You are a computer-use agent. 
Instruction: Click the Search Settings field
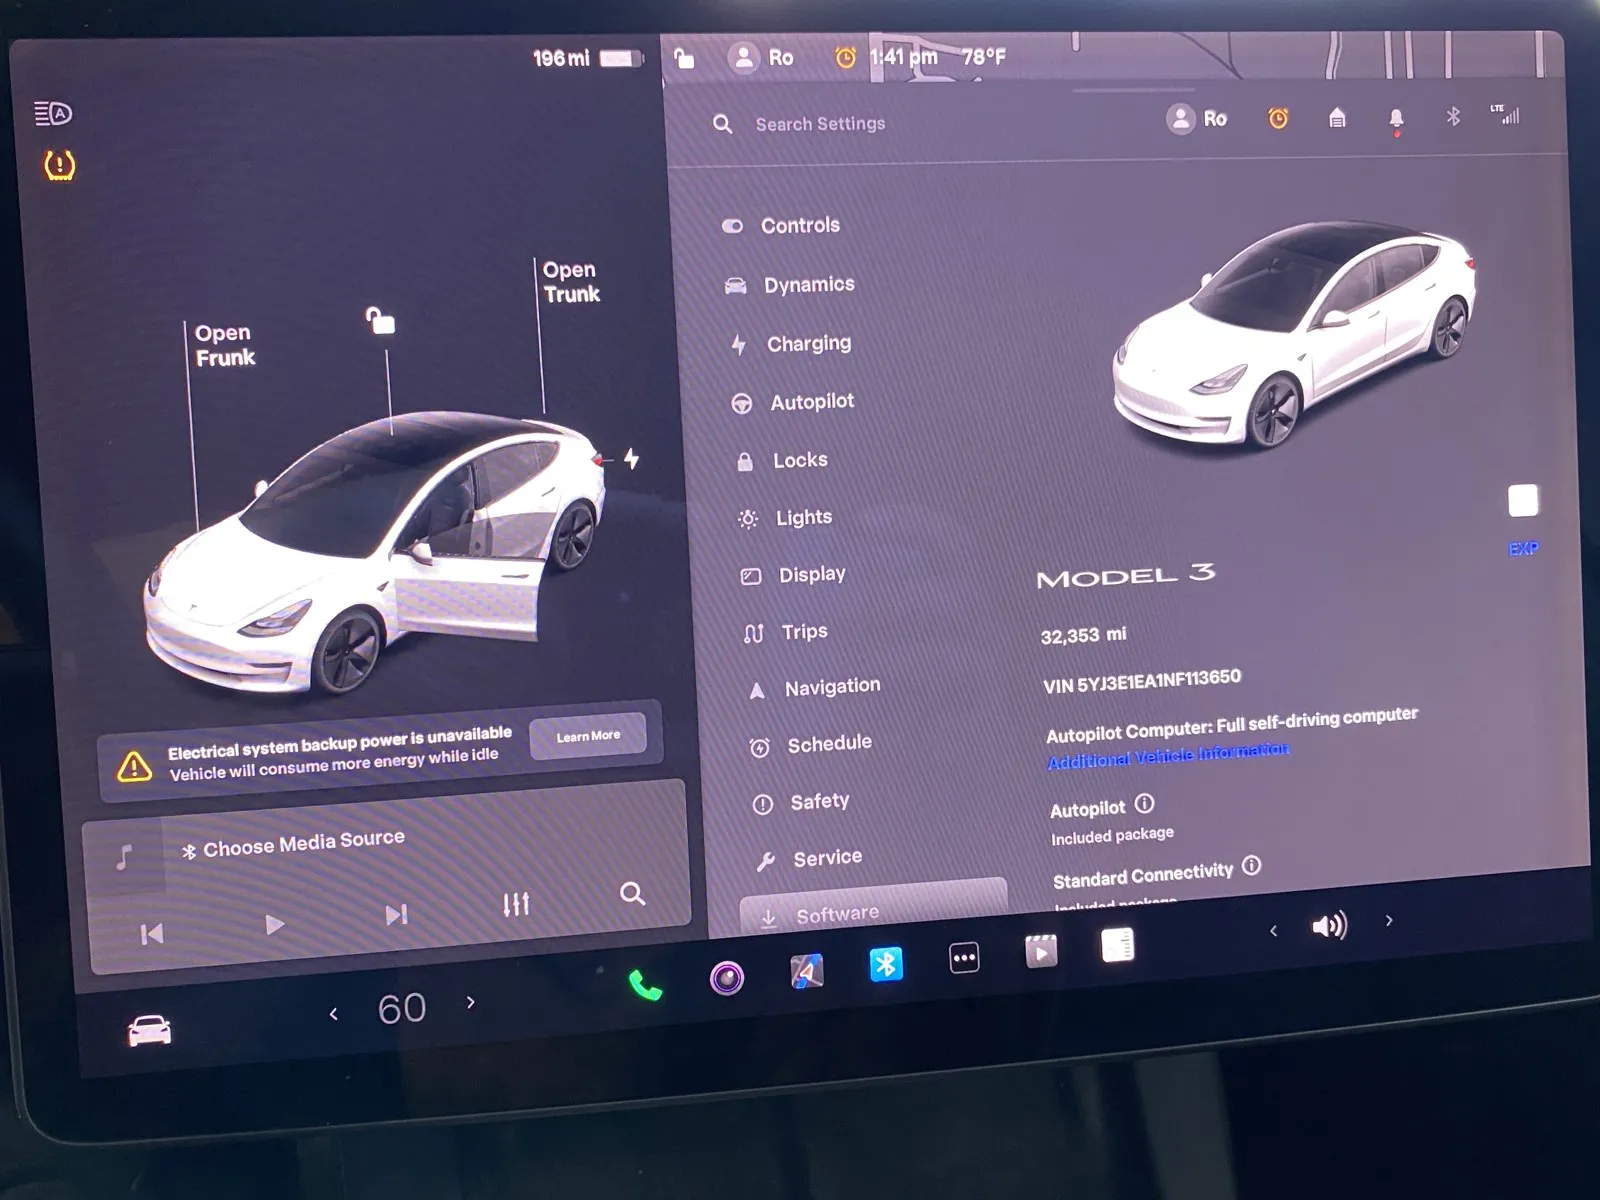(x=820, y=124)
